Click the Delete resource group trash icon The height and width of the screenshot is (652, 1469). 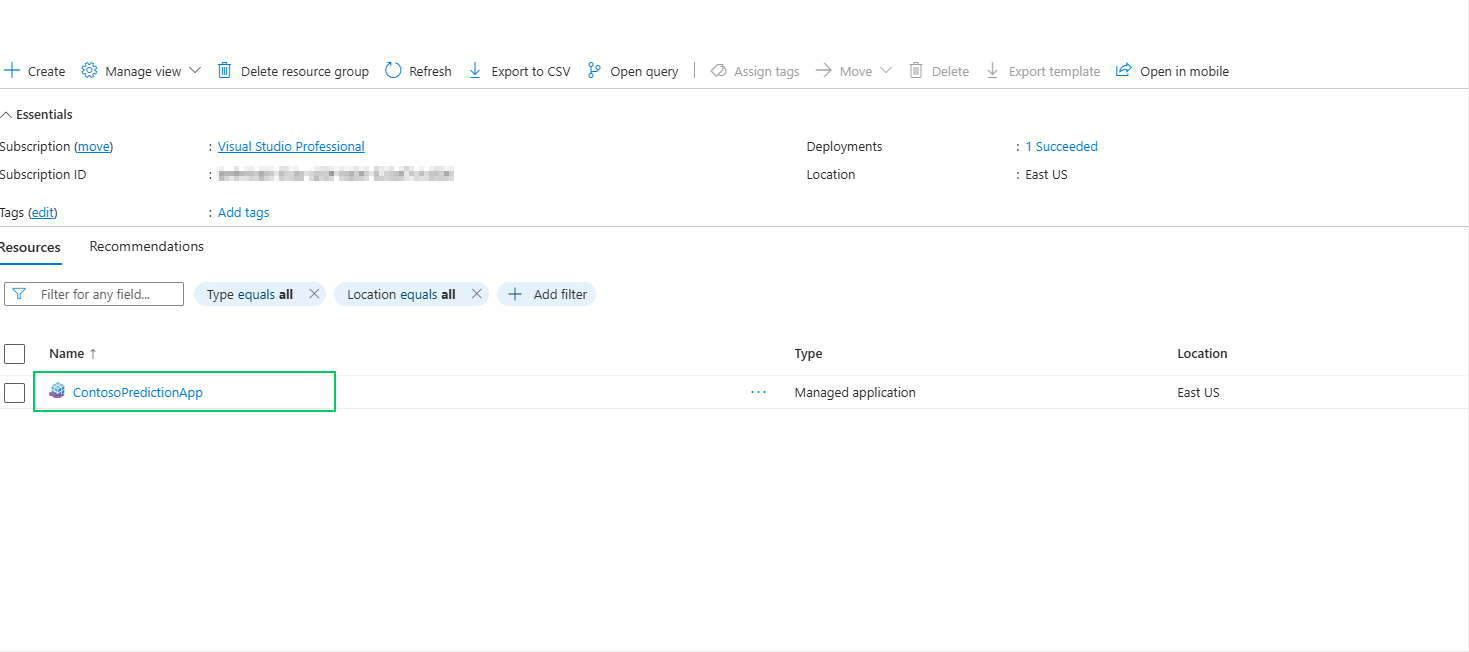point(225,71)
